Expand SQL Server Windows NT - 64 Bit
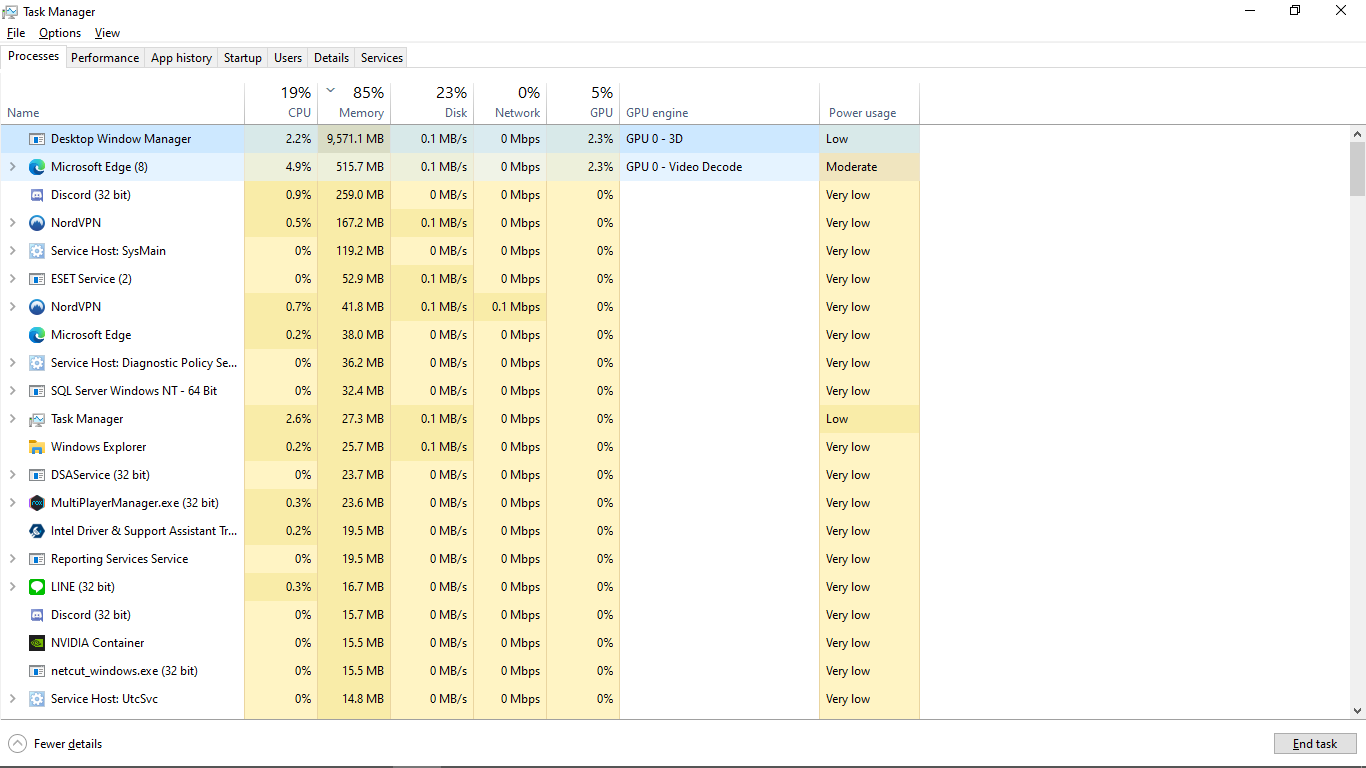Image resolution: width=1366 pixels, height=768 pixels. pyautogui.click(x=13, y=391)
